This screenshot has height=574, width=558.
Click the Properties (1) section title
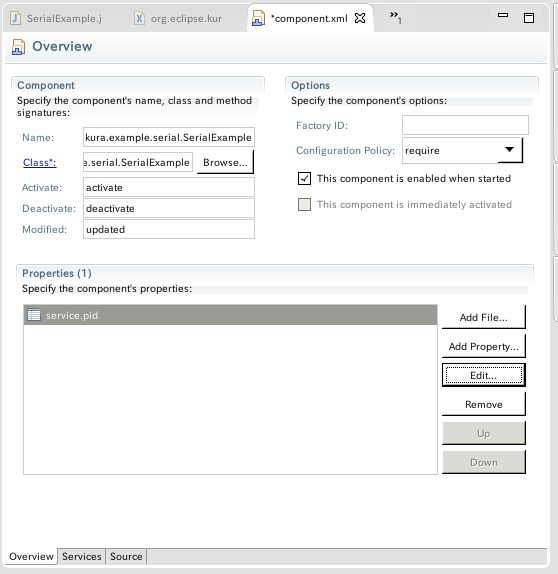point(57,273)
